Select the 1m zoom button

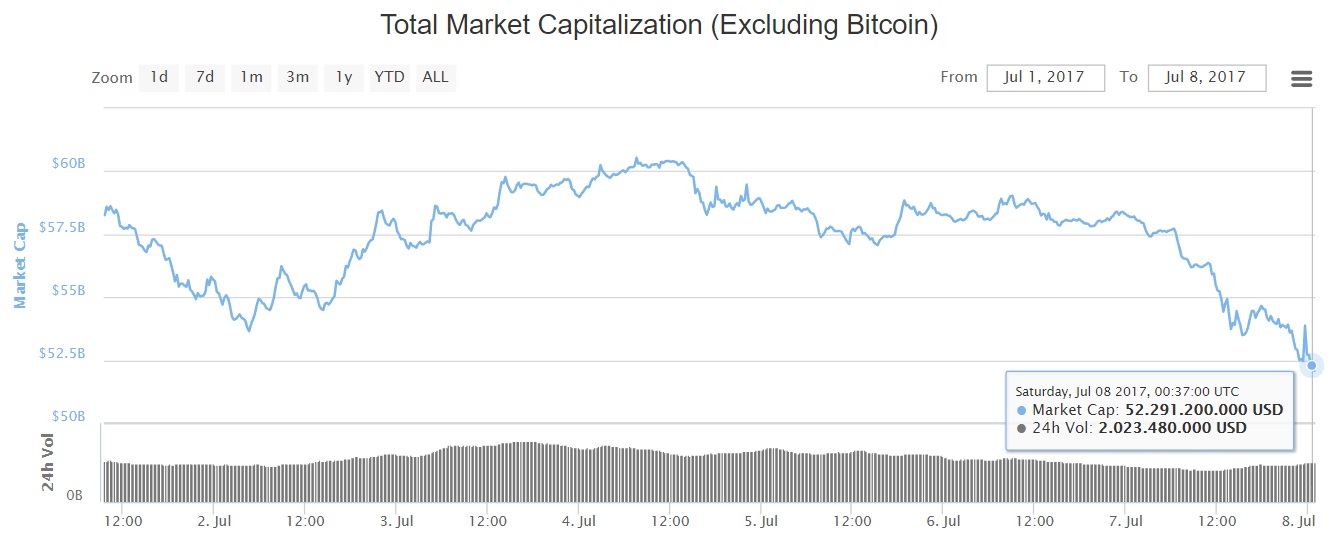pos(251,77)
